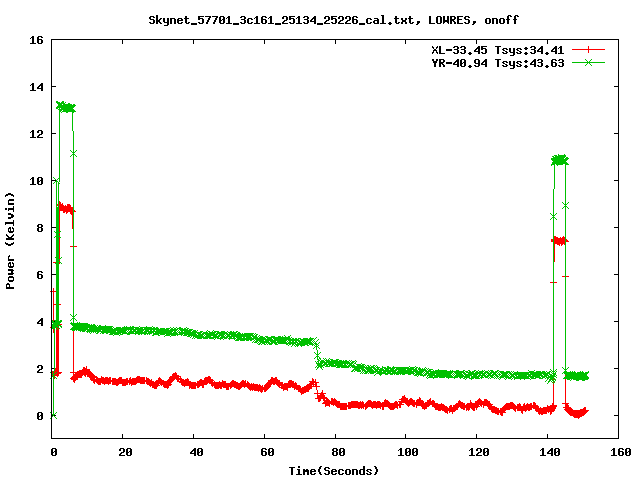The image size is (640, 480).
Task: Click the y-axis tick label 12
Action: coord(36,134)
